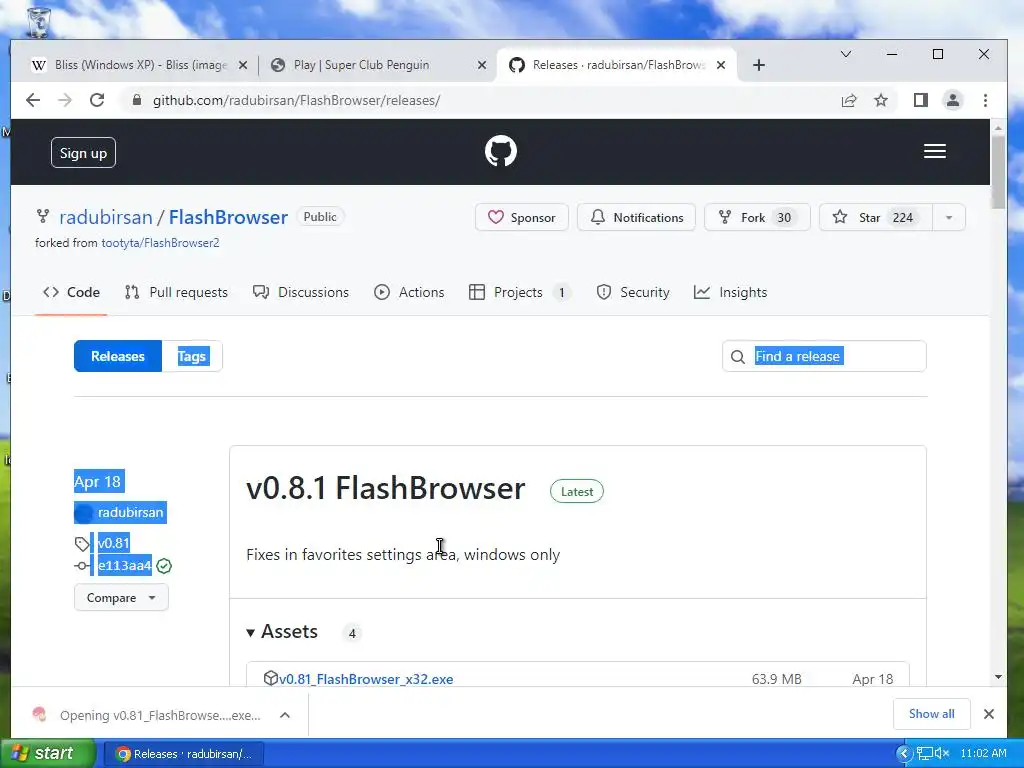Open the Actions tab
The width and height of the screenshot is (1024, 768).
[x=409, y=292]
